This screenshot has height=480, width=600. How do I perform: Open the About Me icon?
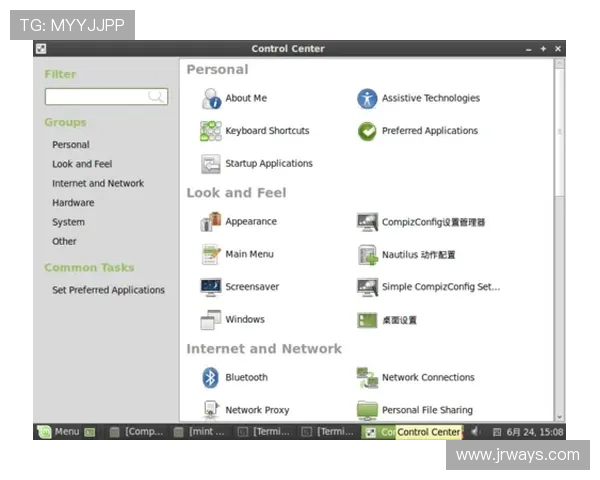[211, 99]
